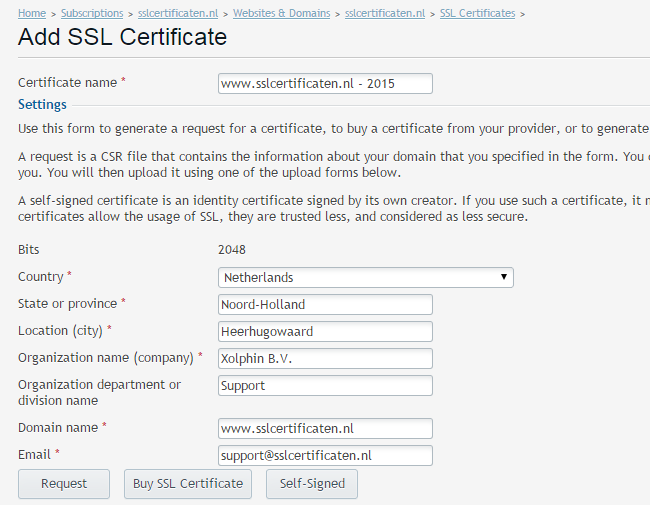650x505 pixels.
Task: Click the Settings section heading
Action: (42, 104)
